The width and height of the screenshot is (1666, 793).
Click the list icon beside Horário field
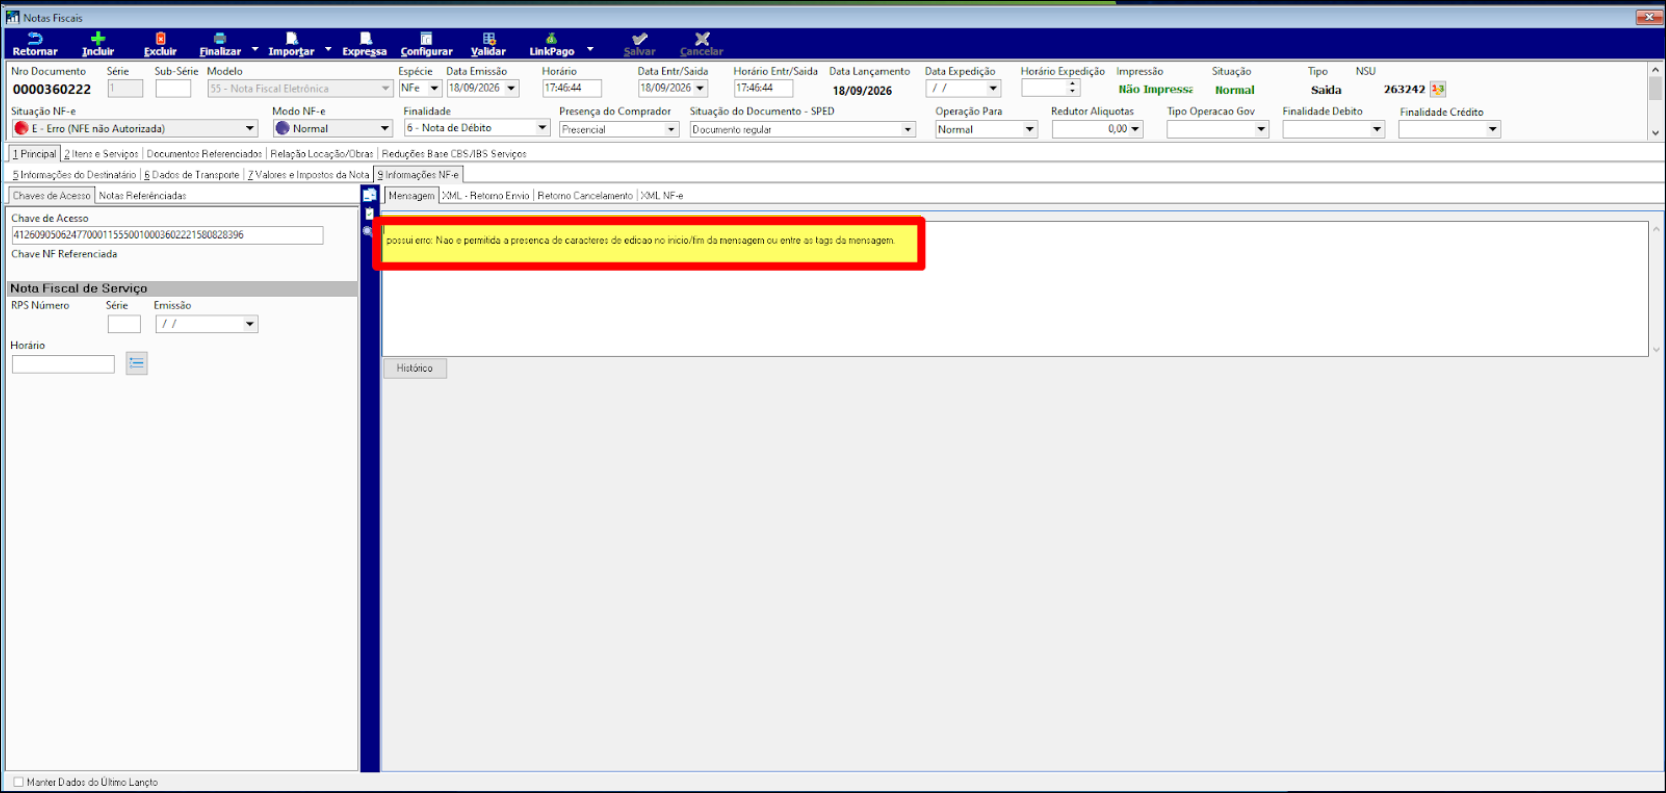tap(137, 363)
